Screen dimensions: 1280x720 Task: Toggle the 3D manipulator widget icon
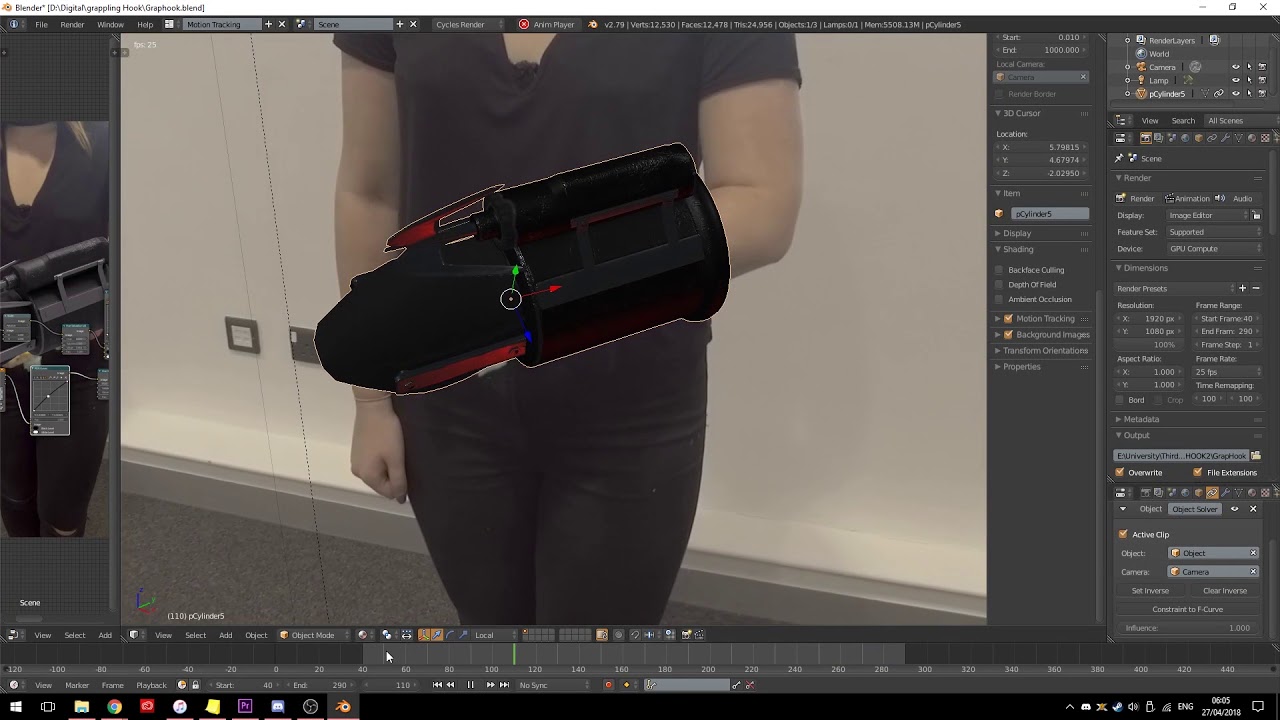pos(424,635)
